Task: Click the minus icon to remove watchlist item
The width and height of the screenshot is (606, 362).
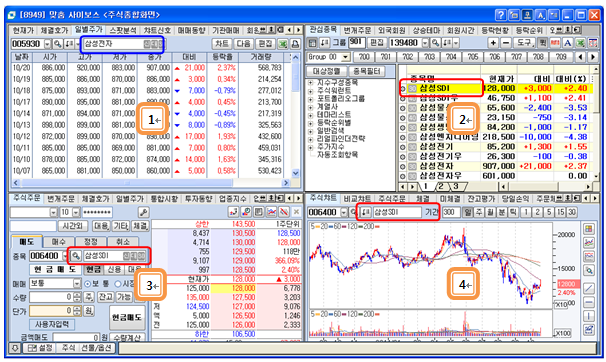Action: pos(506,43)
